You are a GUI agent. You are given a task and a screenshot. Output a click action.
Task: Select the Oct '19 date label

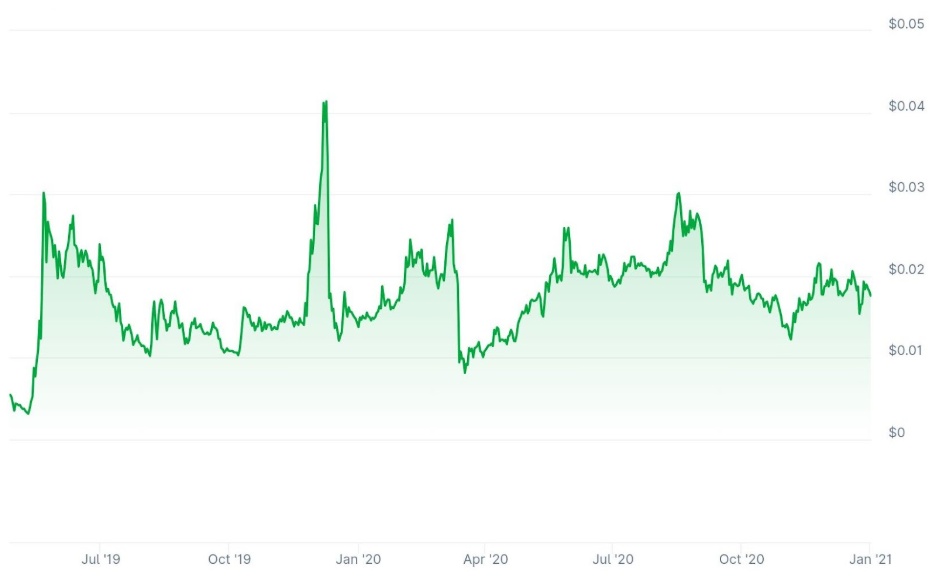(x=229, y=559)
